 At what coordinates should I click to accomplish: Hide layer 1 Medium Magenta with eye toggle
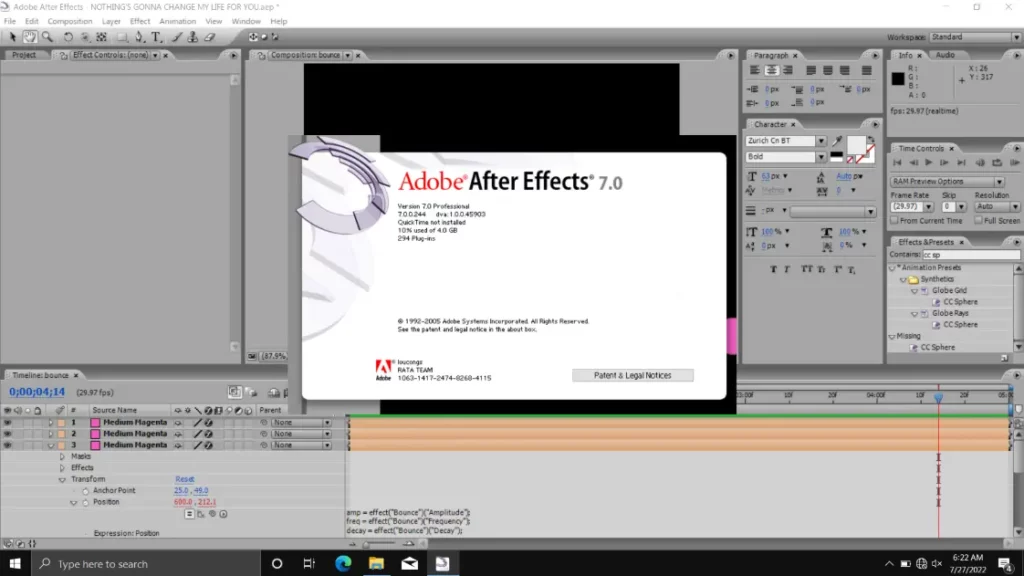click(8, 422)
